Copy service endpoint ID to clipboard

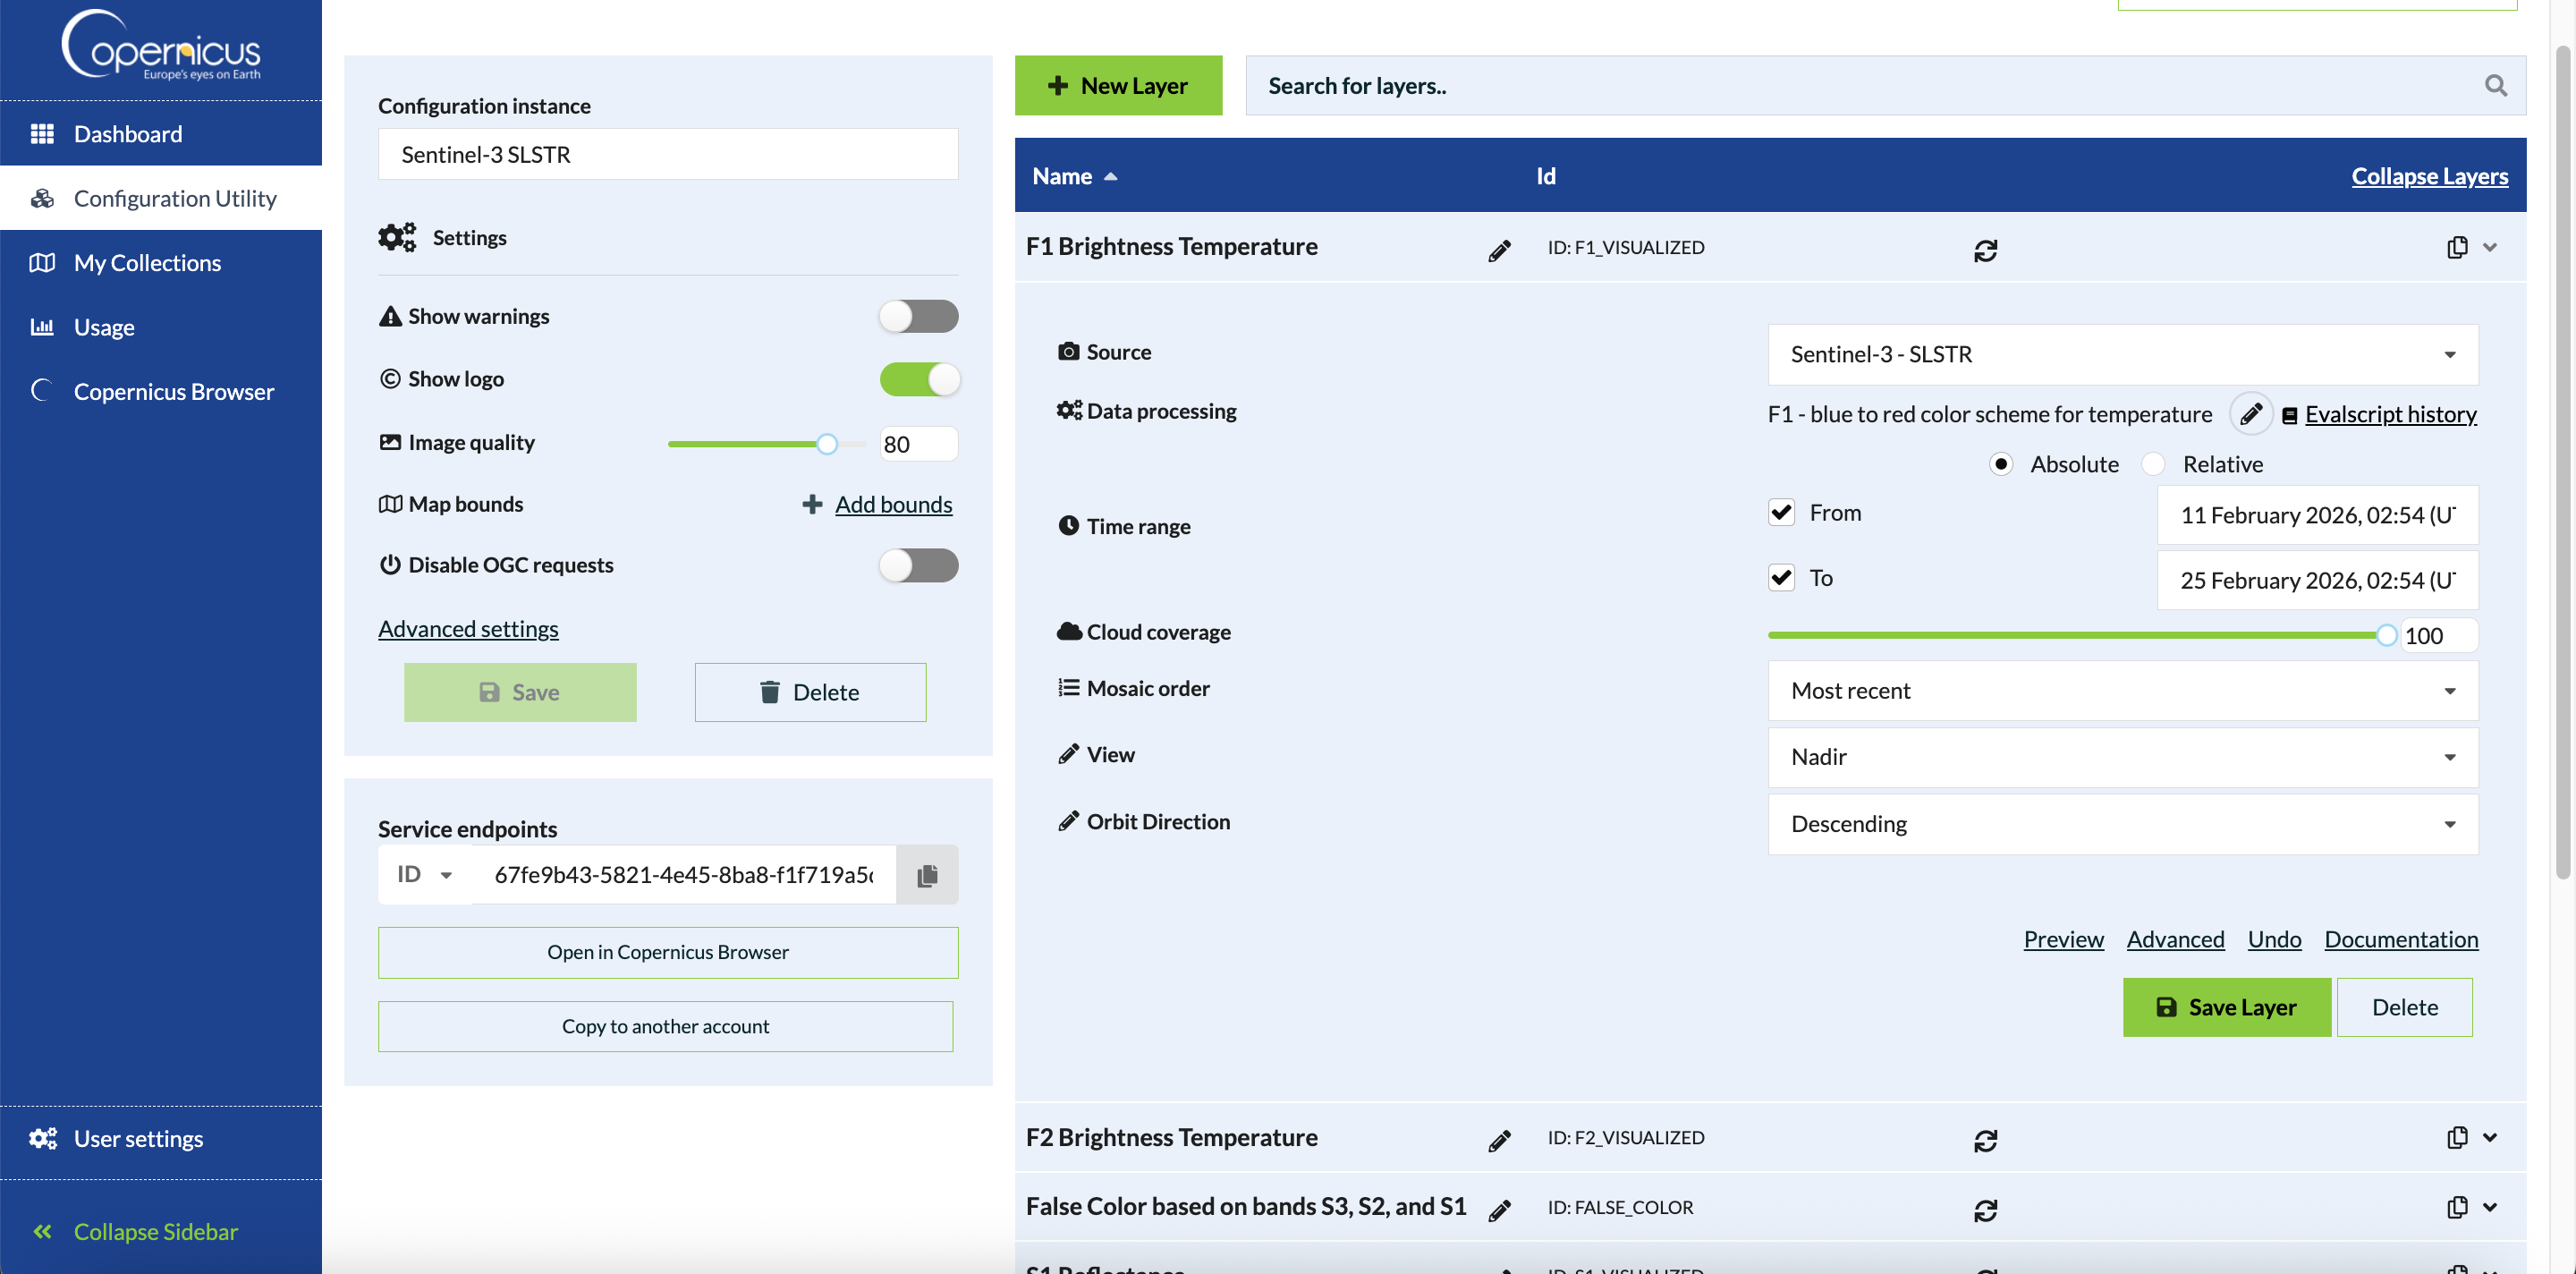pyautogui.click(x=927, y=875)
